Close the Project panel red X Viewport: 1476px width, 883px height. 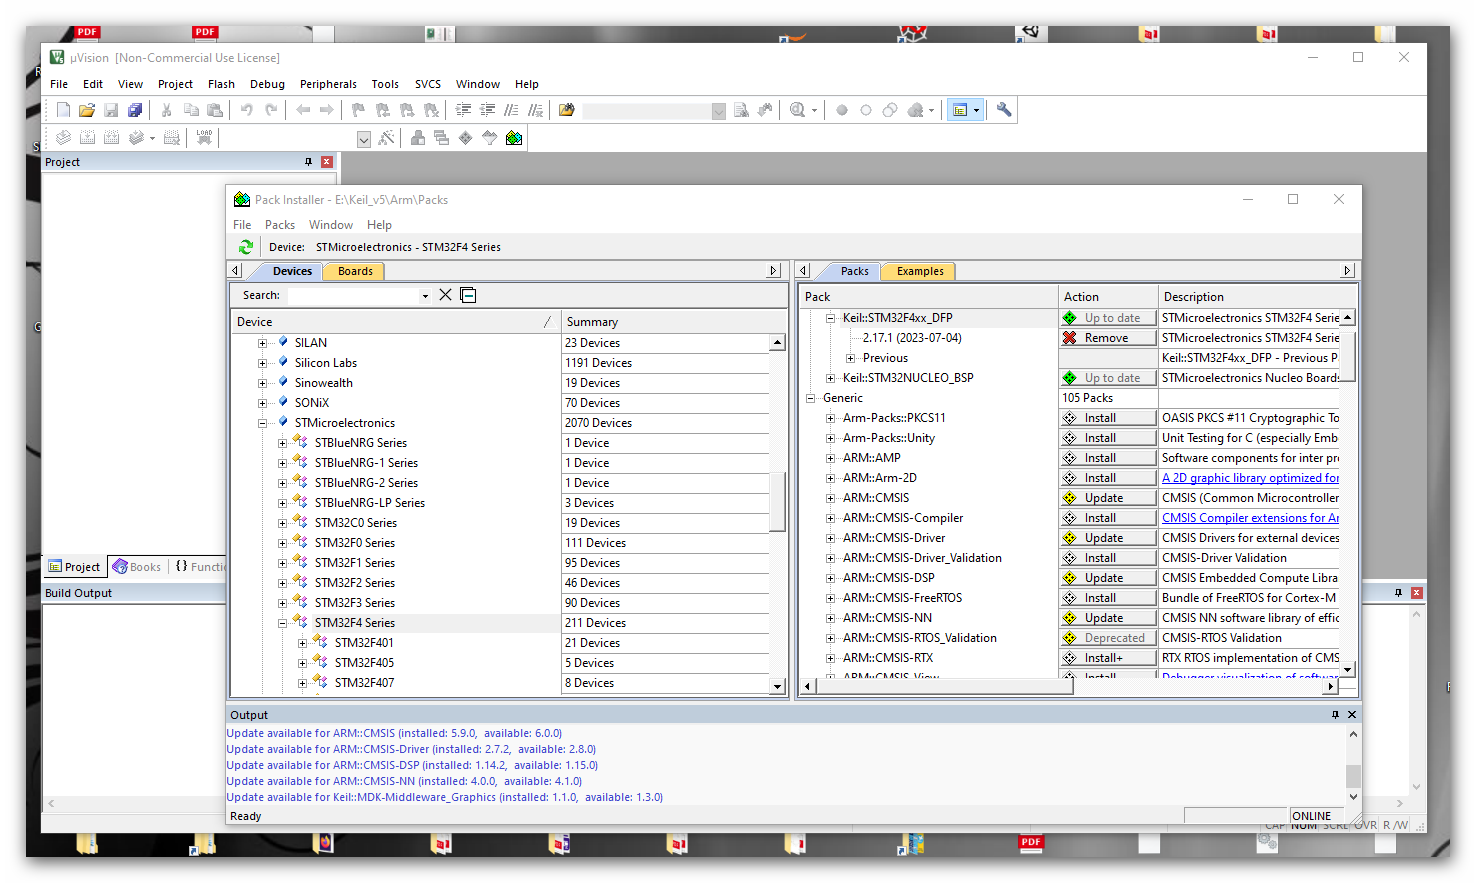point(326,162)
